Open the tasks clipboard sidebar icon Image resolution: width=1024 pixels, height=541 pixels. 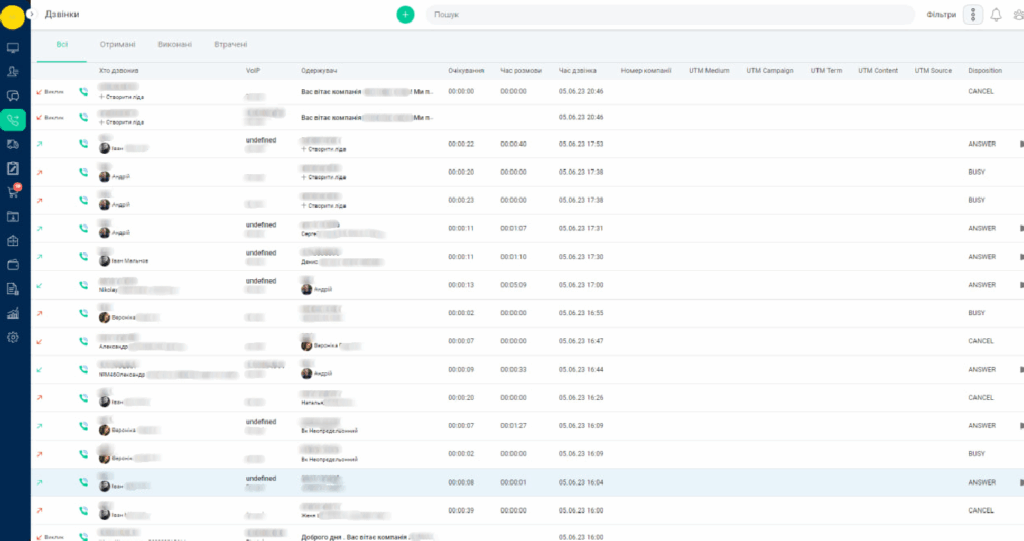click(x=13, y=168)
